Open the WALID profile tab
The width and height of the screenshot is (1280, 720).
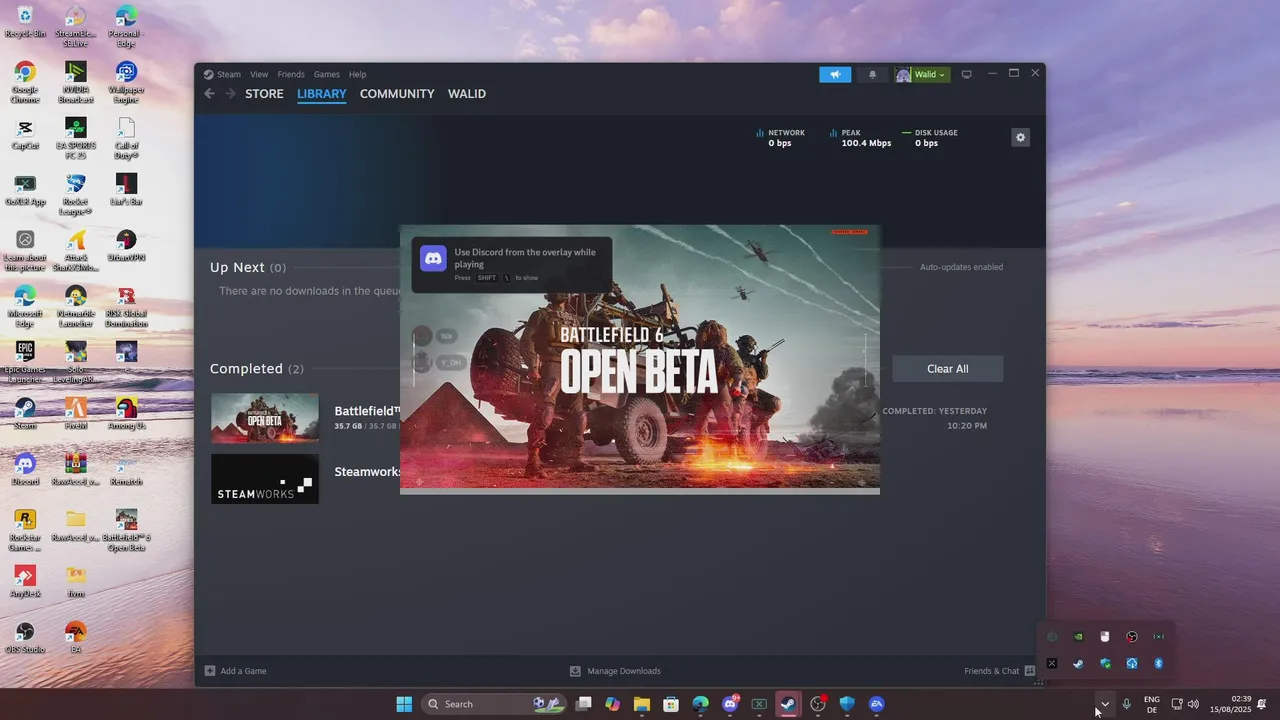pos(467,94)
